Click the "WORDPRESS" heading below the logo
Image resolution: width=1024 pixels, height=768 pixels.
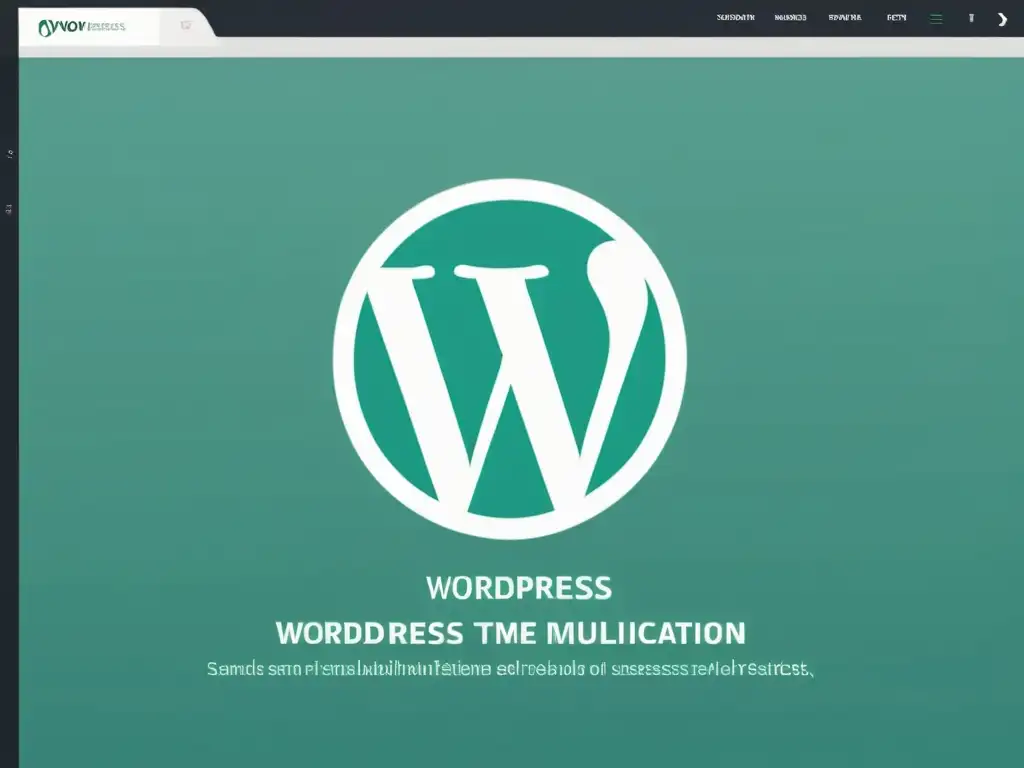(x=519, y=588)
